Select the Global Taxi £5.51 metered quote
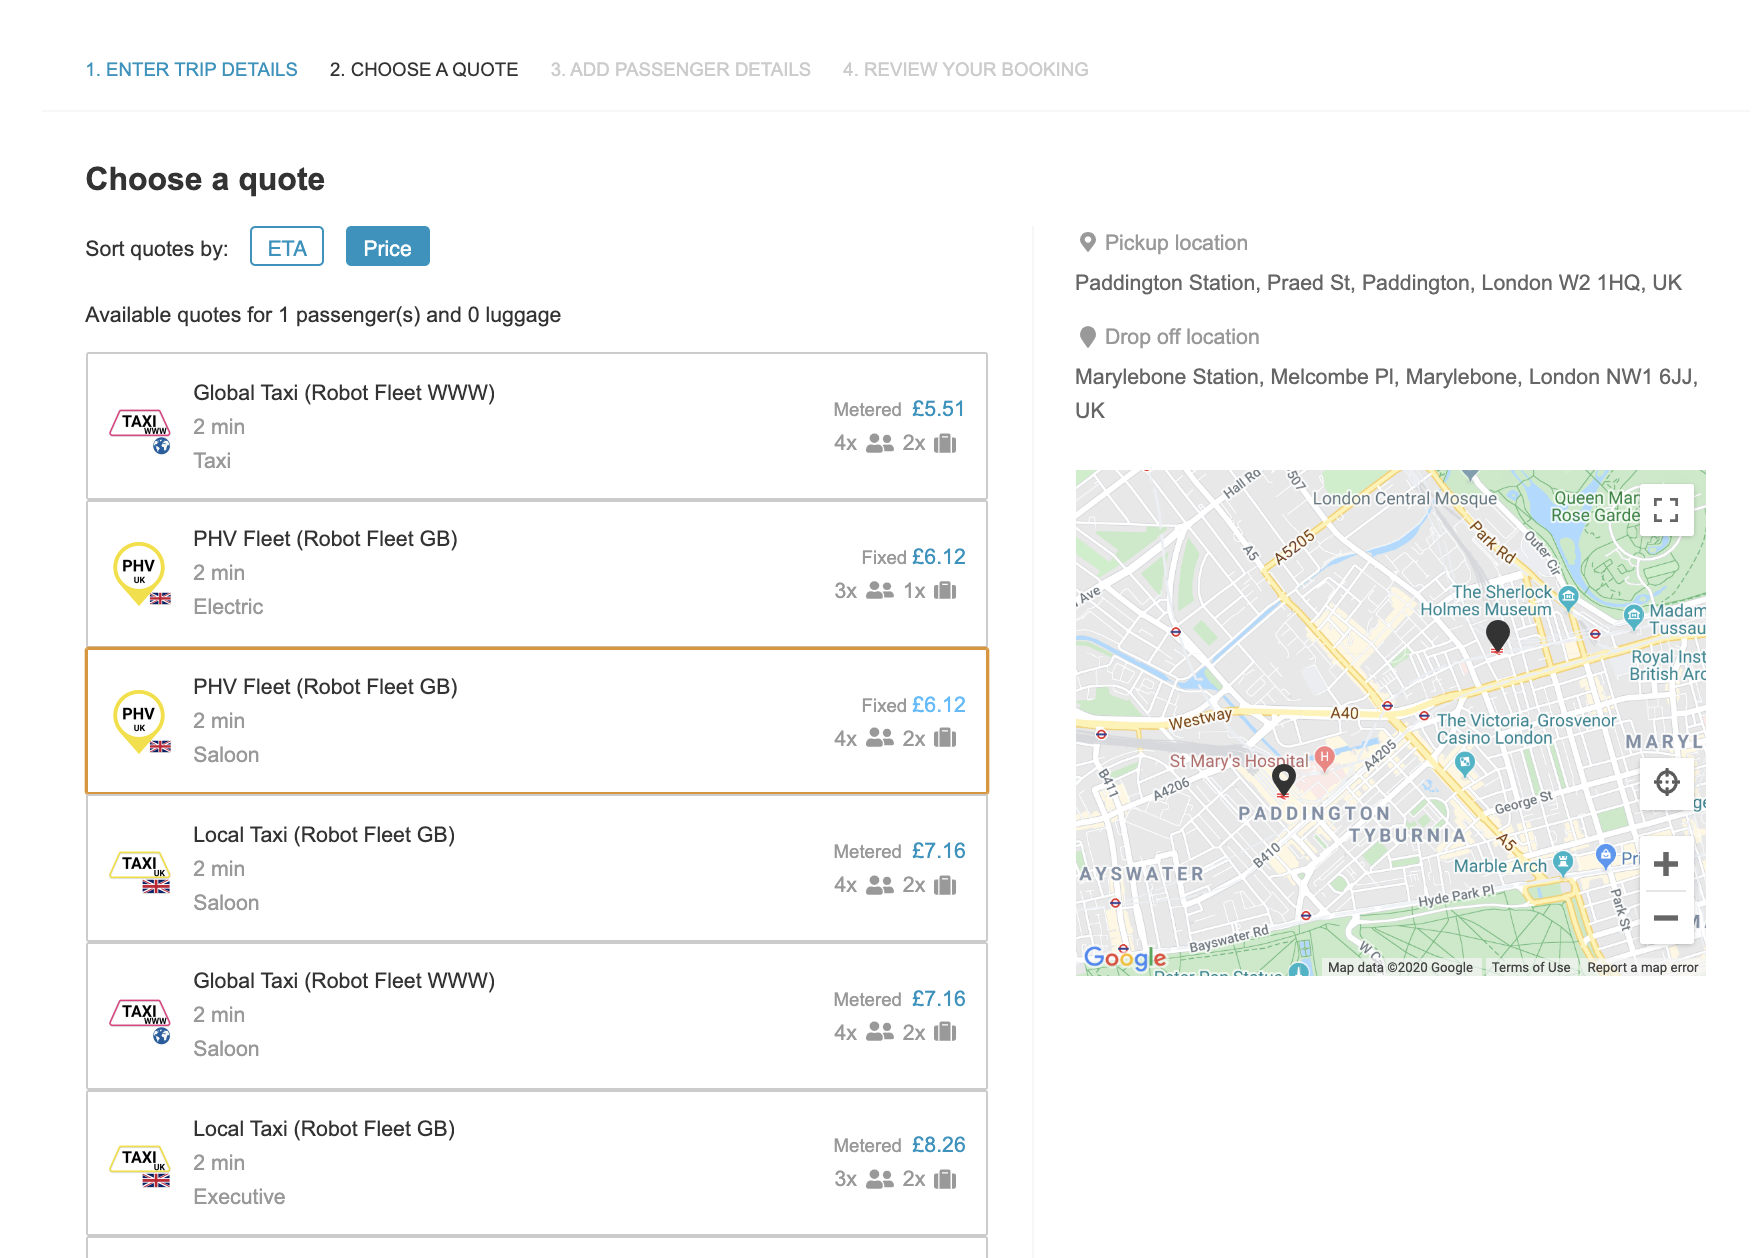Image resolution: width=1752 pixels, height=1258 pixels. (x=537, y=426)
